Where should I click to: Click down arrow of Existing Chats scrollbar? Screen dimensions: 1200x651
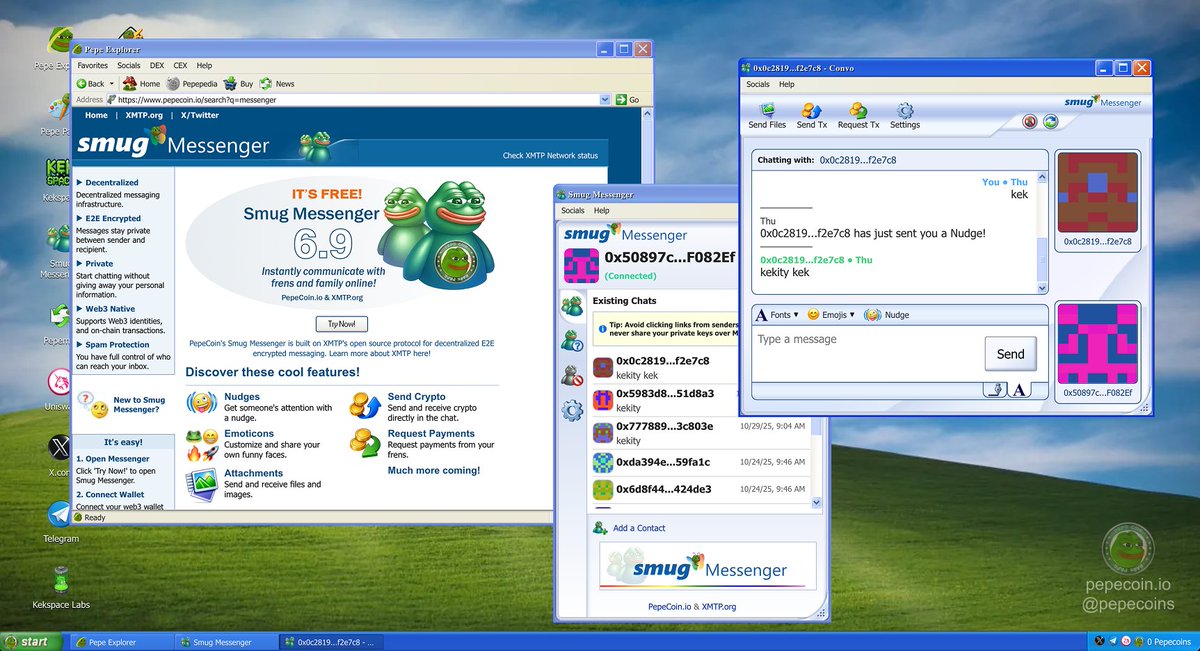point(816,502)
